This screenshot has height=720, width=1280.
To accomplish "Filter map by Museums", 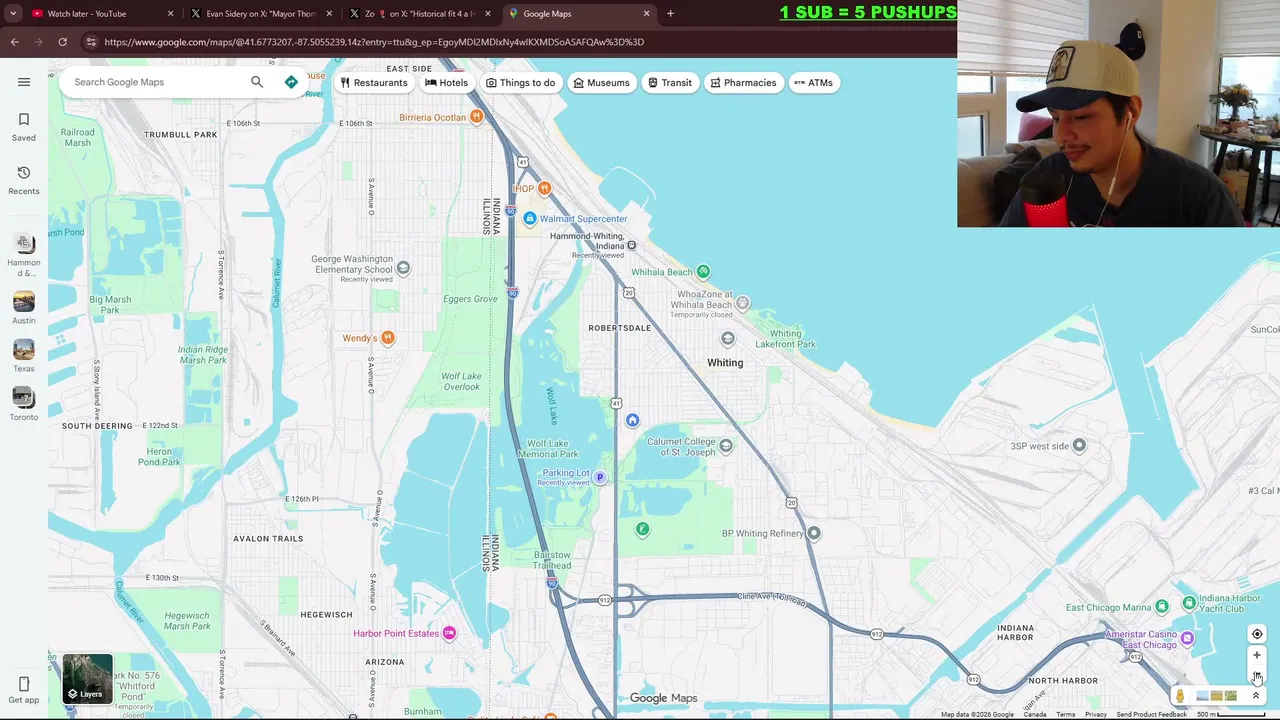I will pos(601,83).
